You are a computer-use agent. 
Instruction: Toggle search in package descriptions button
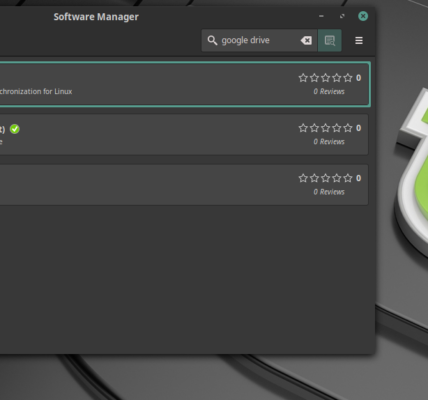[x=330, y=40]
